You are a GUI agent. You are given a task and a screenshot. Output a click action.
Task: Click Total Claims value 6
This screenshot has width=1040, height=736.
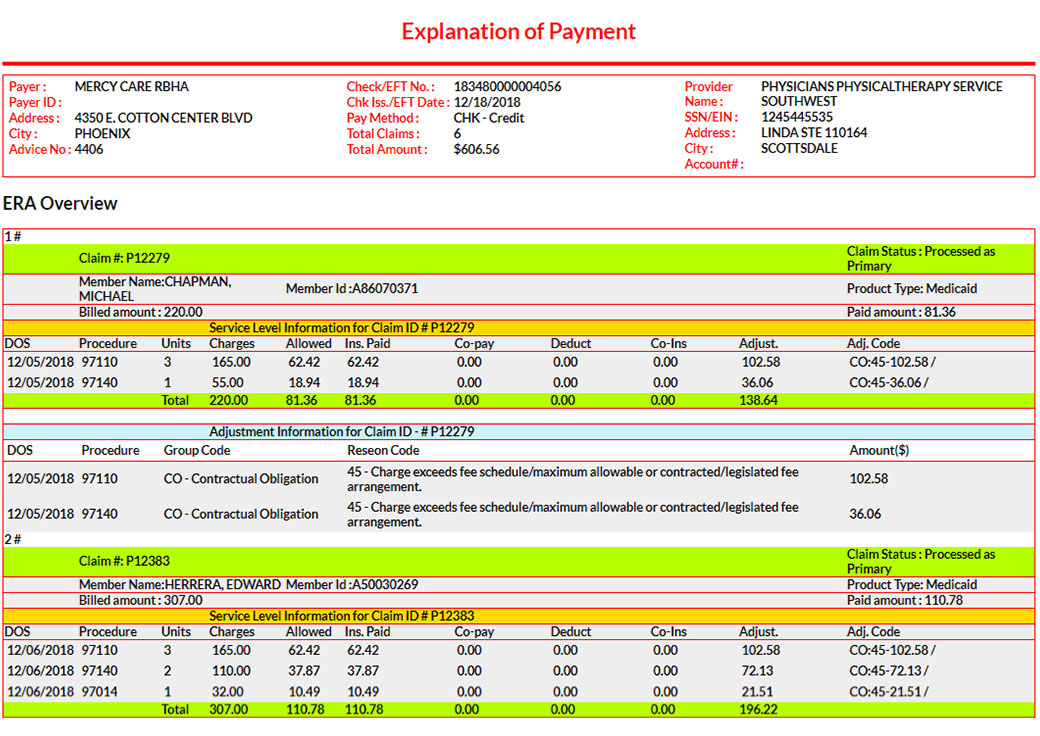coord(457,133)
